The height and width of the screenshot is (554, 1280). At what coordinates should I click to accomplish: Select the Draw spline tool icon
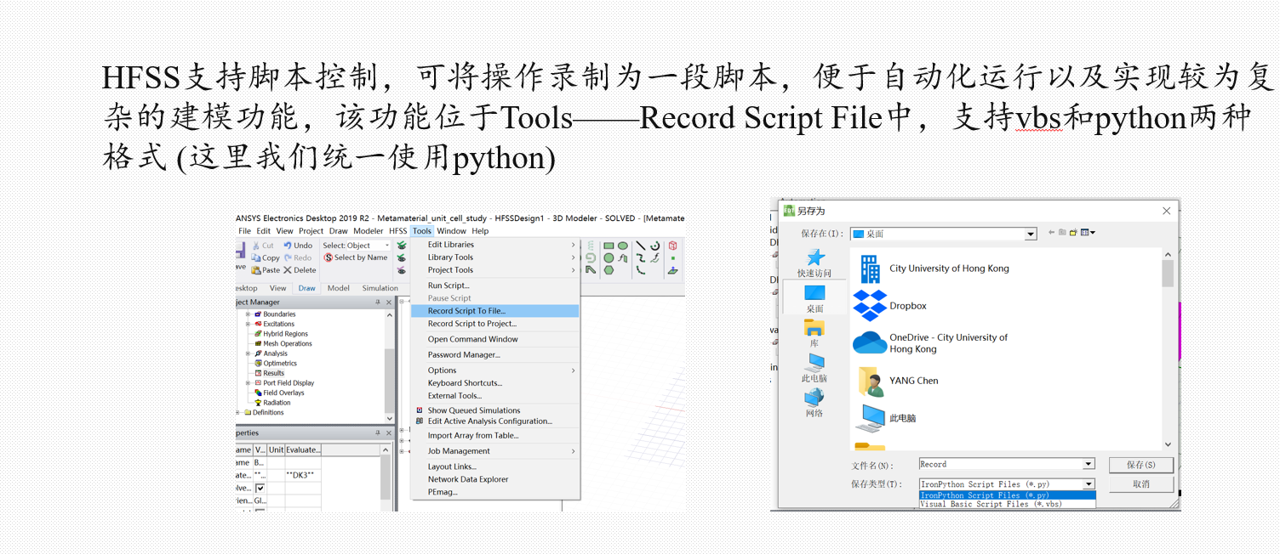[641, 258]
